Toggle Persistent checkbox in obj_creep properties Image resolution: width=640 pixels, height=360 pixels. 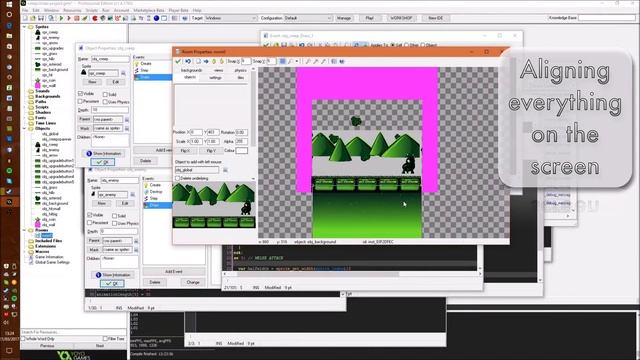pyautogui.click(x=80, y=101)
